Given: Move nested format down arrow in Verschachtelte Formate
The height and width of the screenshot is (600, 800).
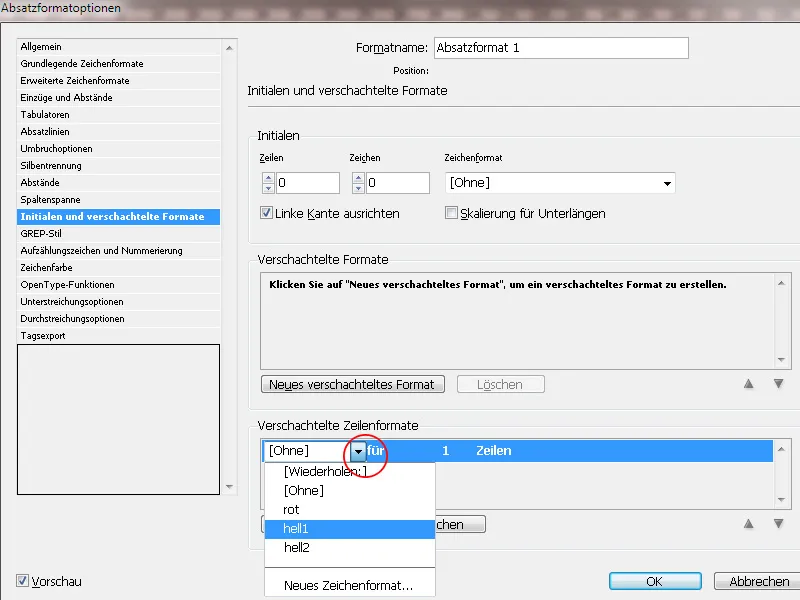Looking at the screenshot, I should pos(779,384).
